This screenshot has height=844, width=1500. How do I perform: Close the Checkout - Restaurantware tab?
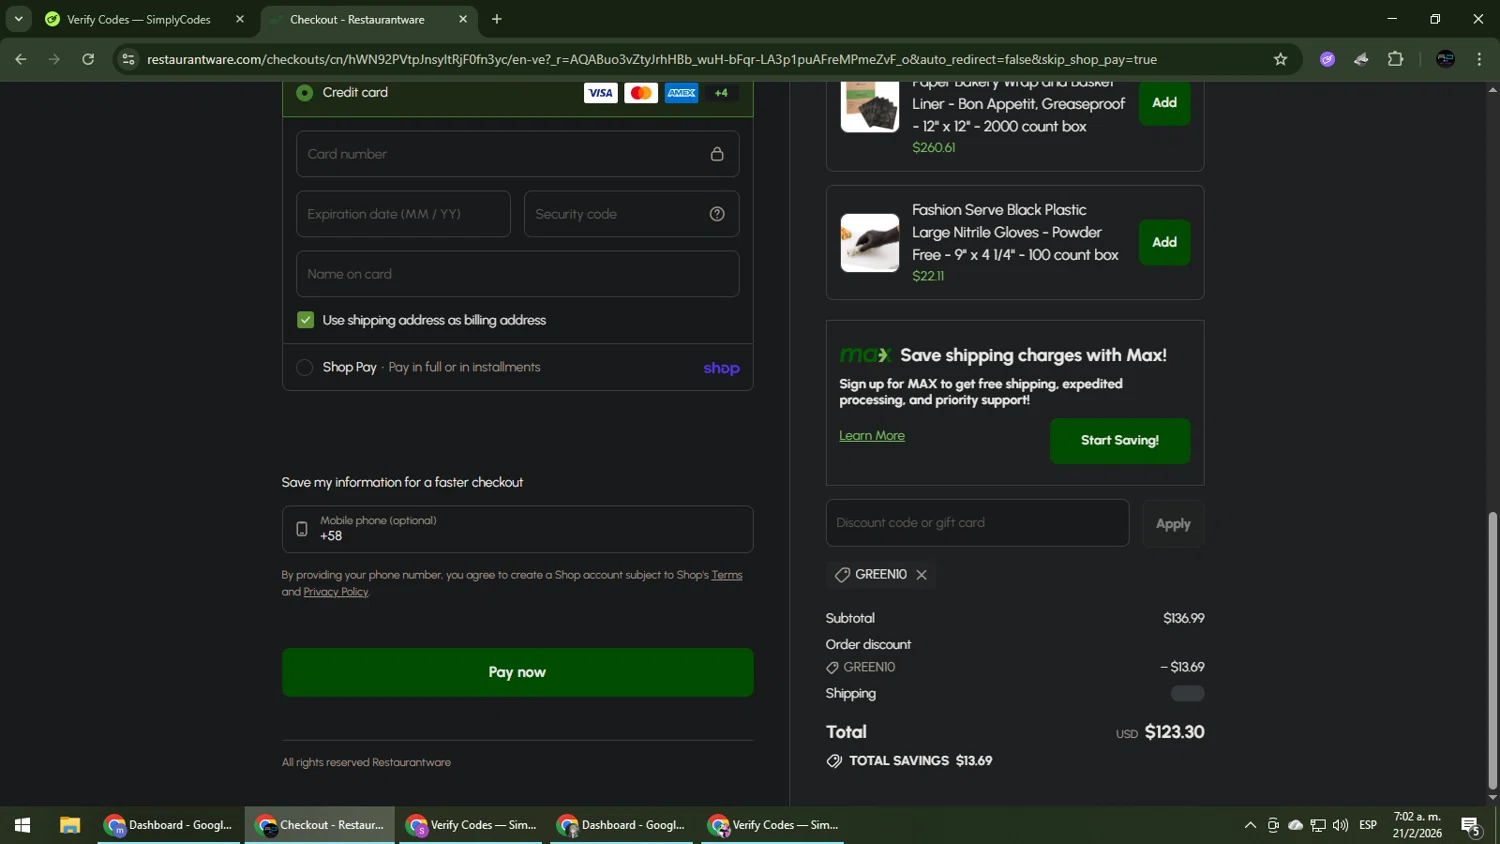coord(463,19)
